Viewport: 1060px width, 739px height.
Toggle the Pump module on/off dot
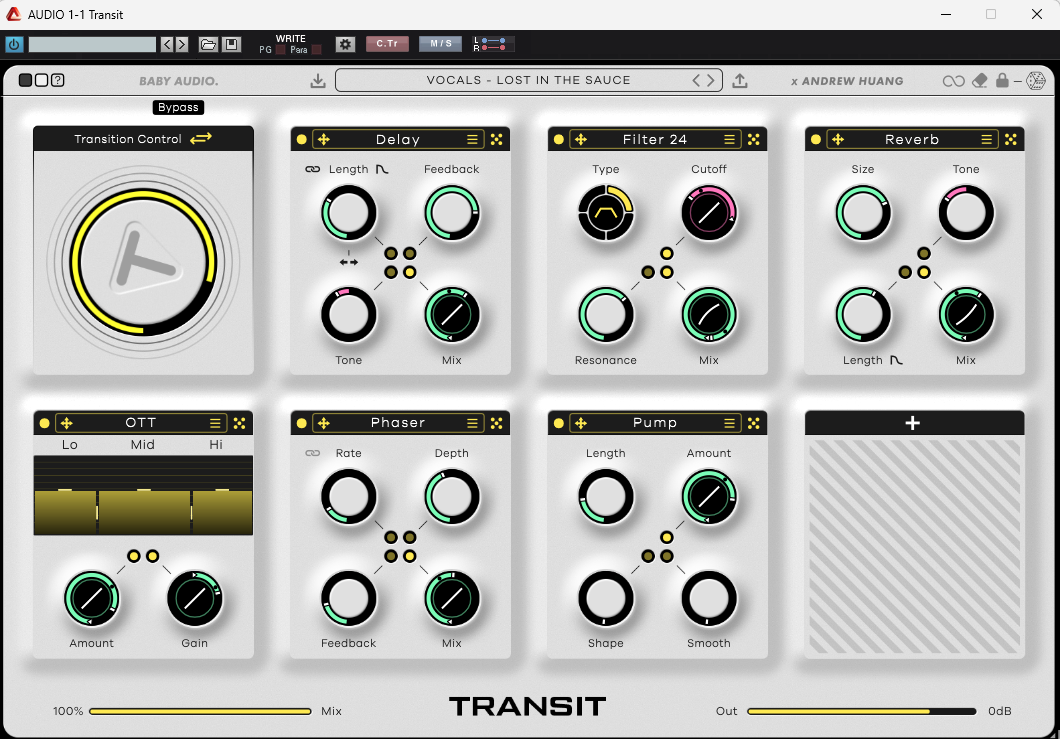[x=558, y=423]
